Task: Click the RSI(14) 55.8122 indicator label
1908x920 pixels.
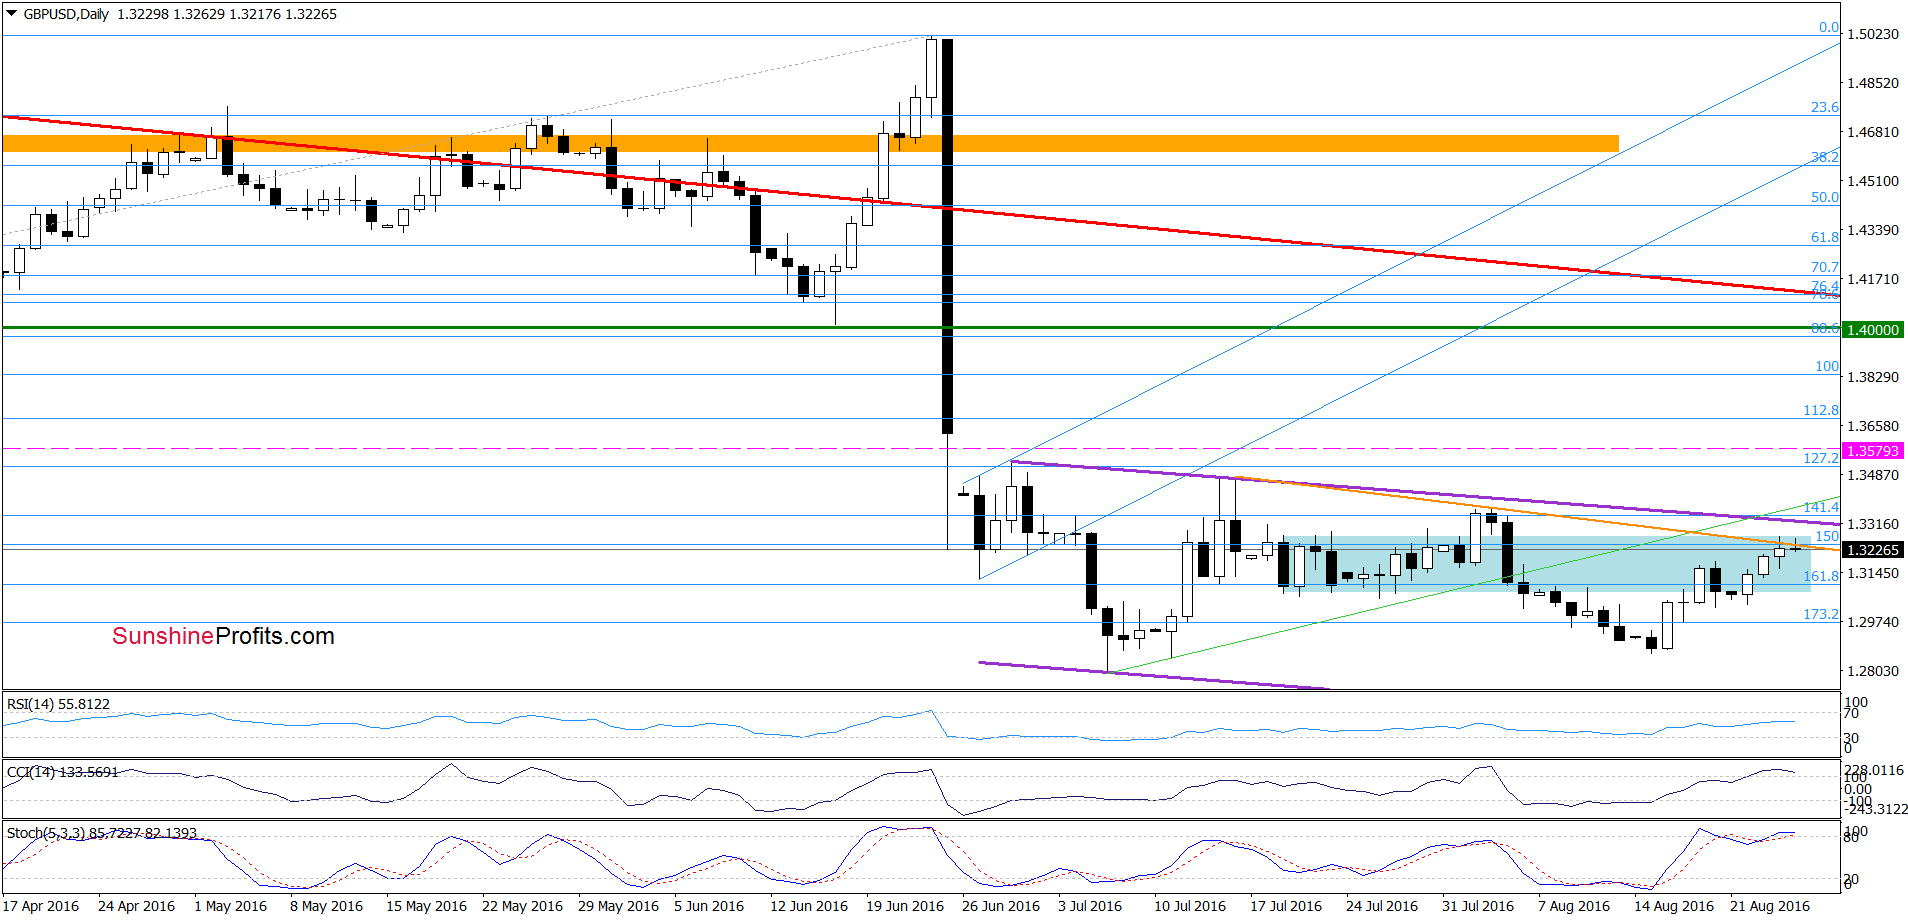Action: 58,704
